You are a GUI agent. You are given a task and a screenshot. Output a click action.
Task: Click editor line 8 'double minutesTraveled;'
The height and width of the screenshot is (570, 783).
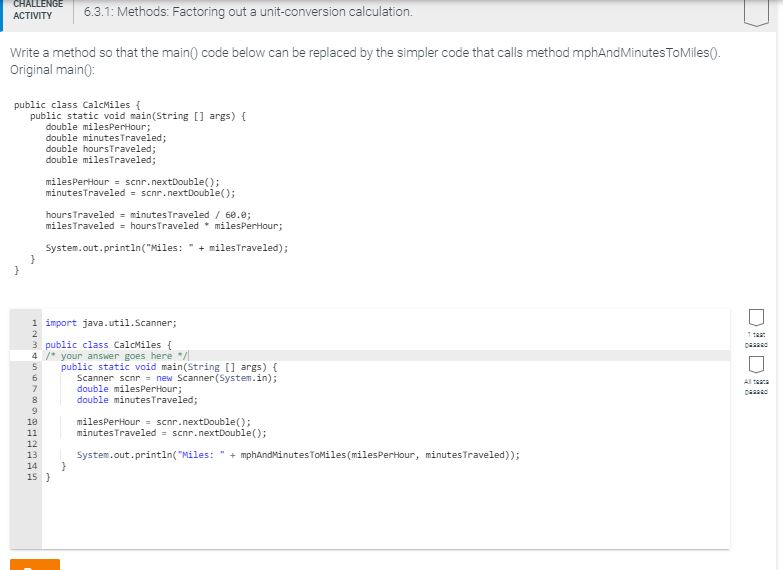137,400
